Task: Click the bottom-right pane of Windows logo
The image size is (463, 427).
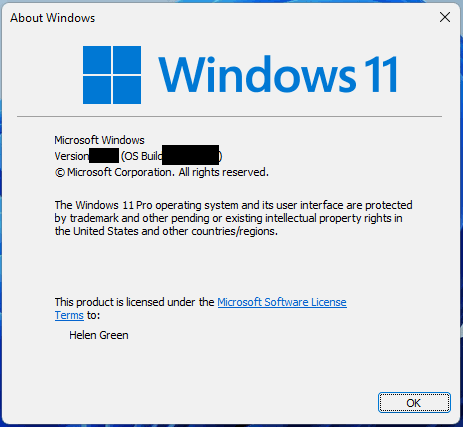Action: tap(127, 90)
